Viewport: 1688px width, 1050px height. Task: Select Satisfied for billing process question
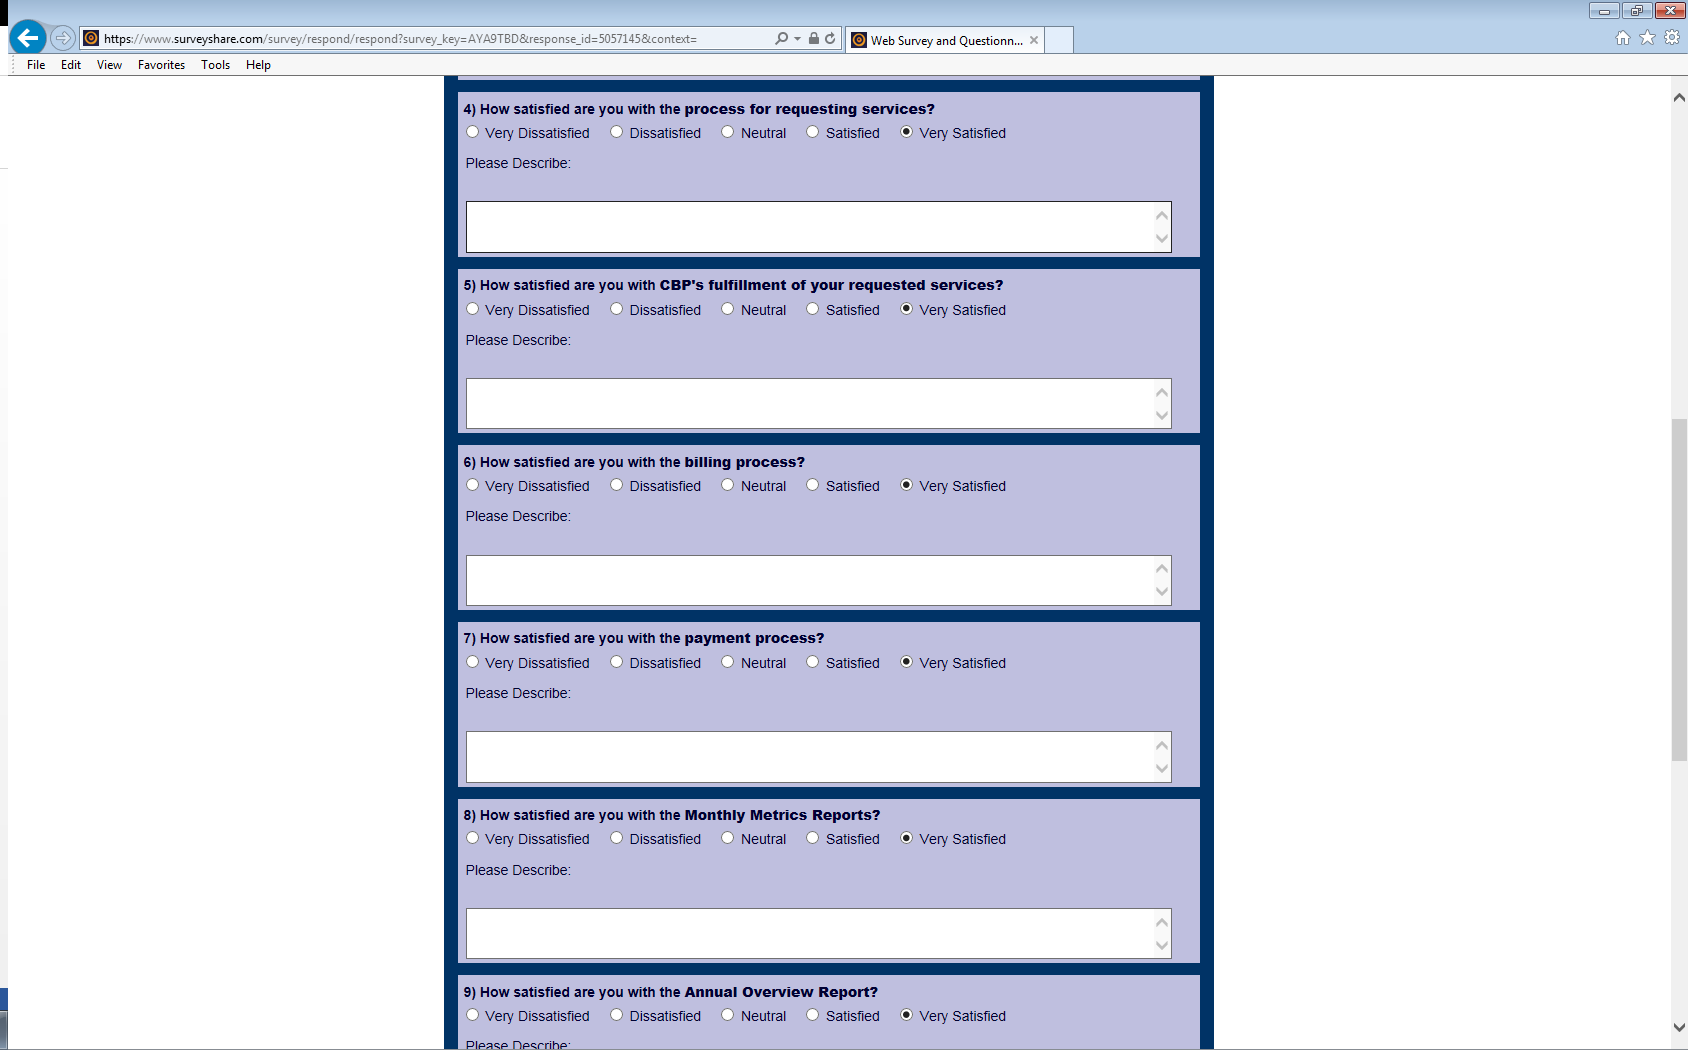(813, 485)
